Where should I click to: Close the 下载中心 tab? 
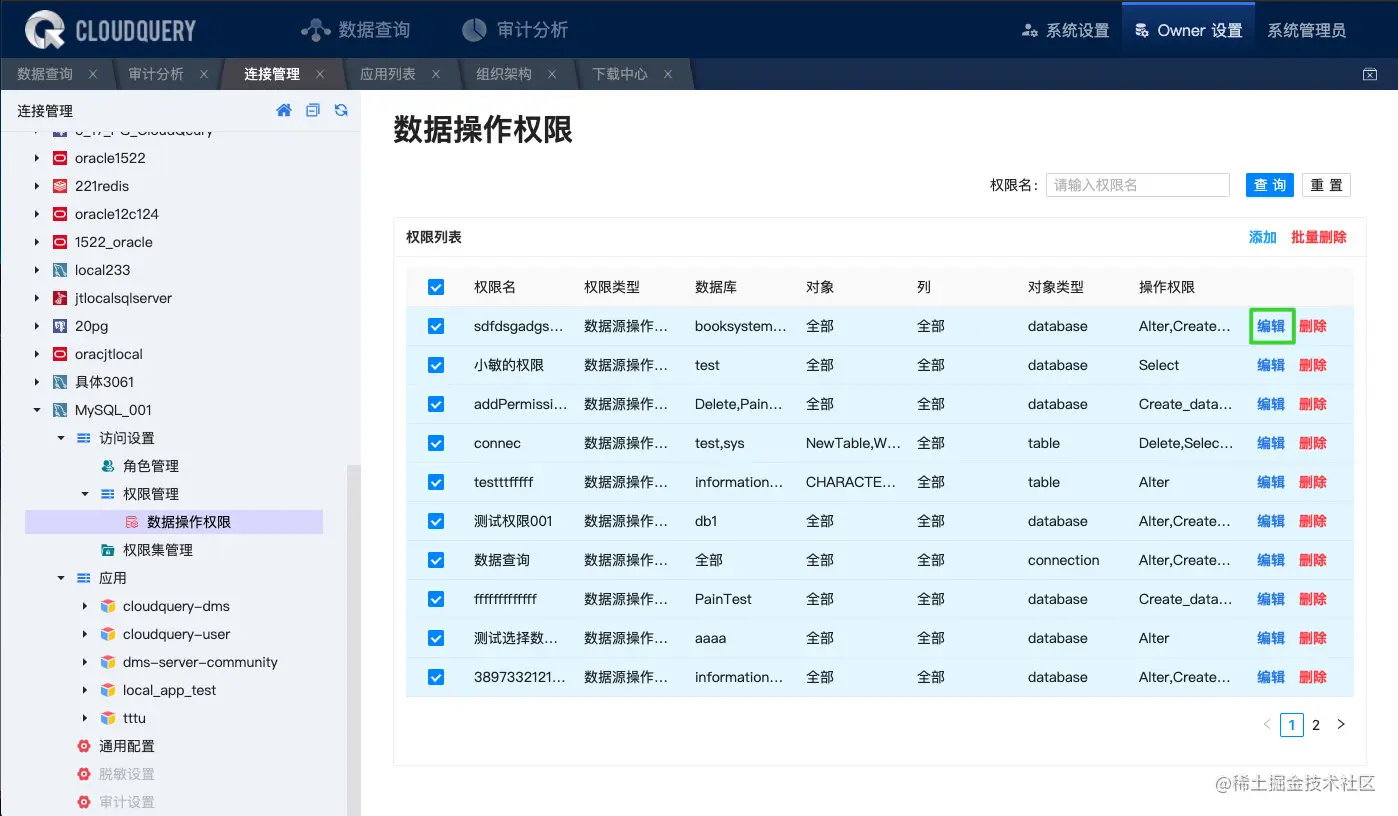668,74
